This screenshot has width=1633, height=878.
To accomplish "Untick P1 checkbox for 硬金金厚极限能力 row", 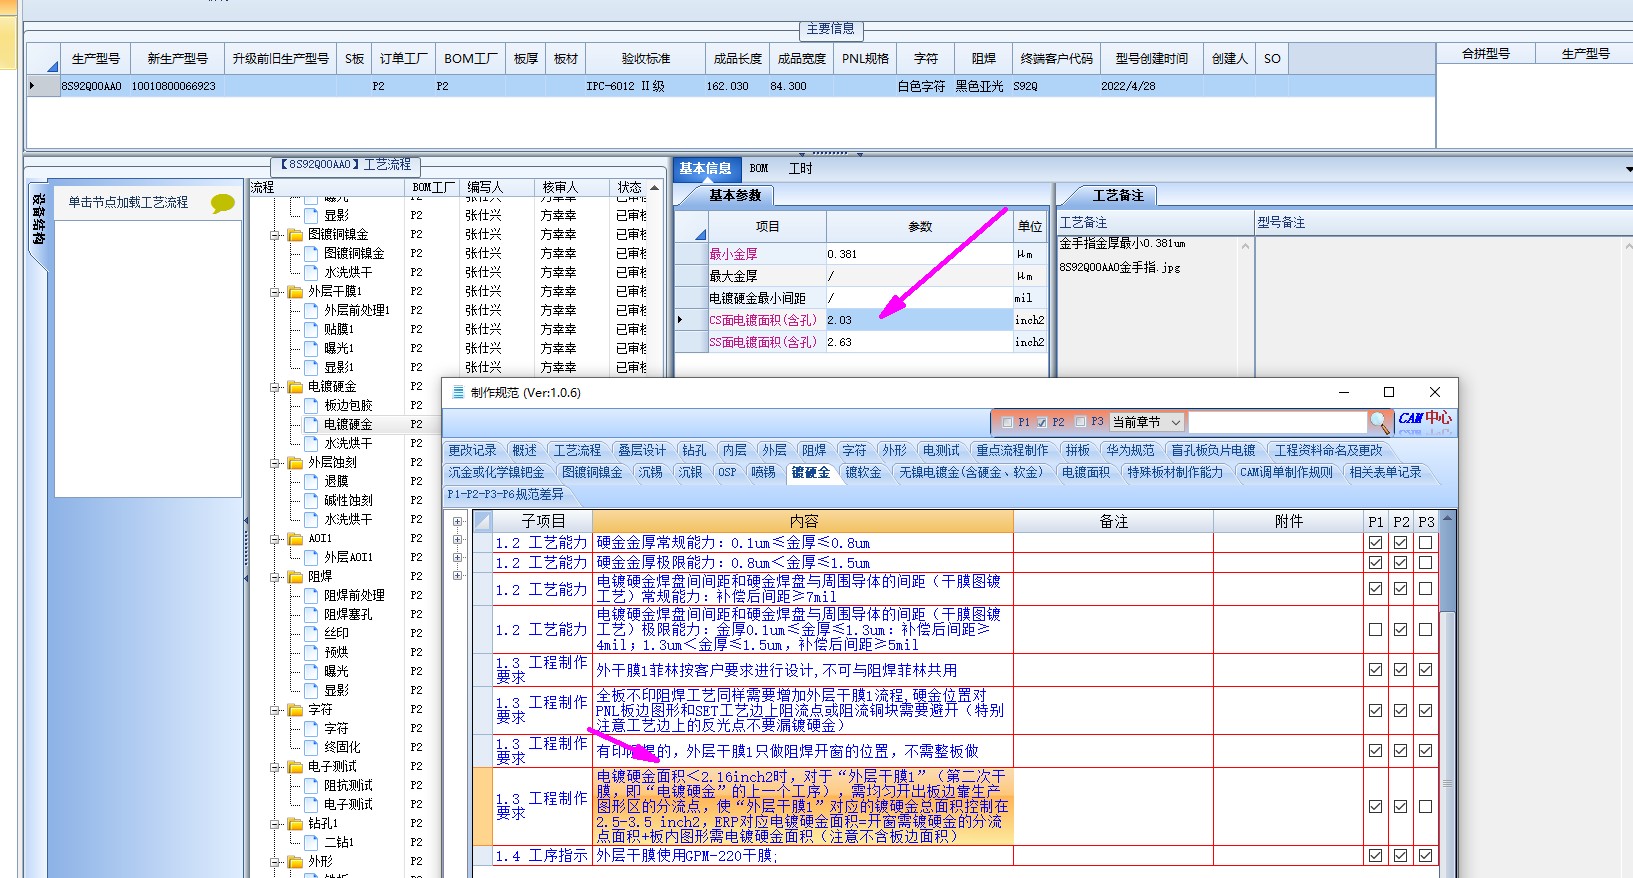I will pos(1375,562).
